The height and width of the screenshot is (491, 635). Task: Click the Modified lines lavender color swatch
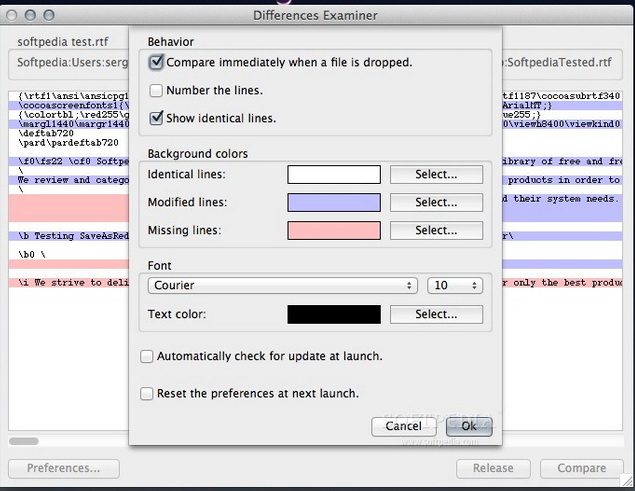tap(334, 202)
